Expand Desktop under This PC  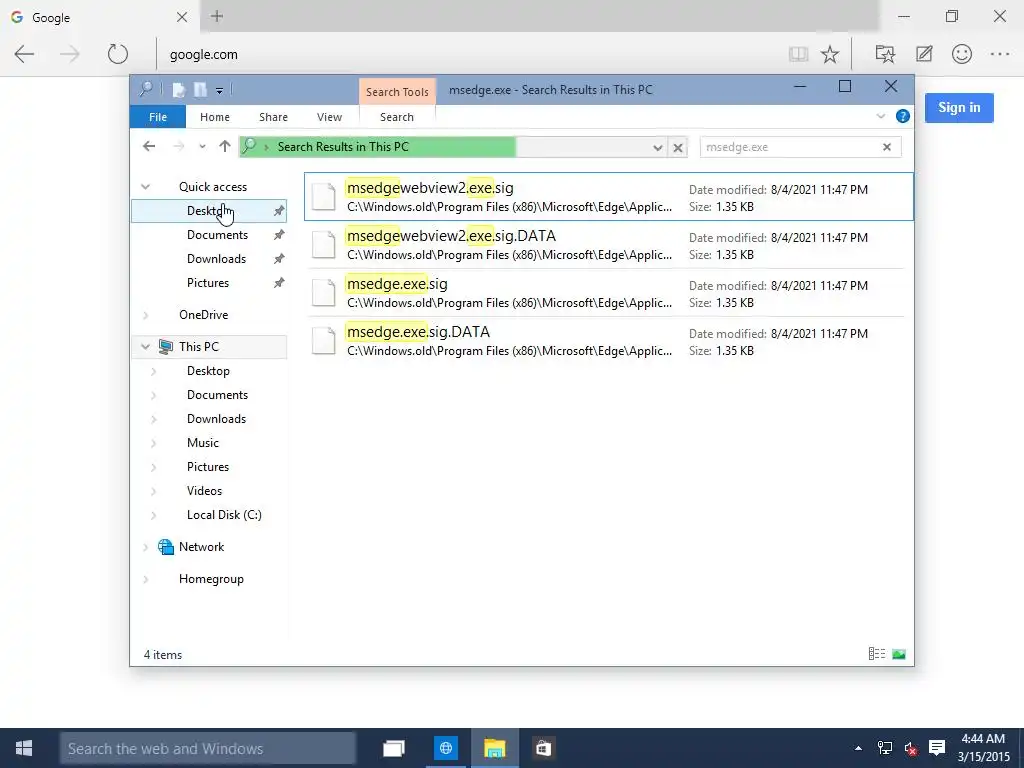[153, 372]
